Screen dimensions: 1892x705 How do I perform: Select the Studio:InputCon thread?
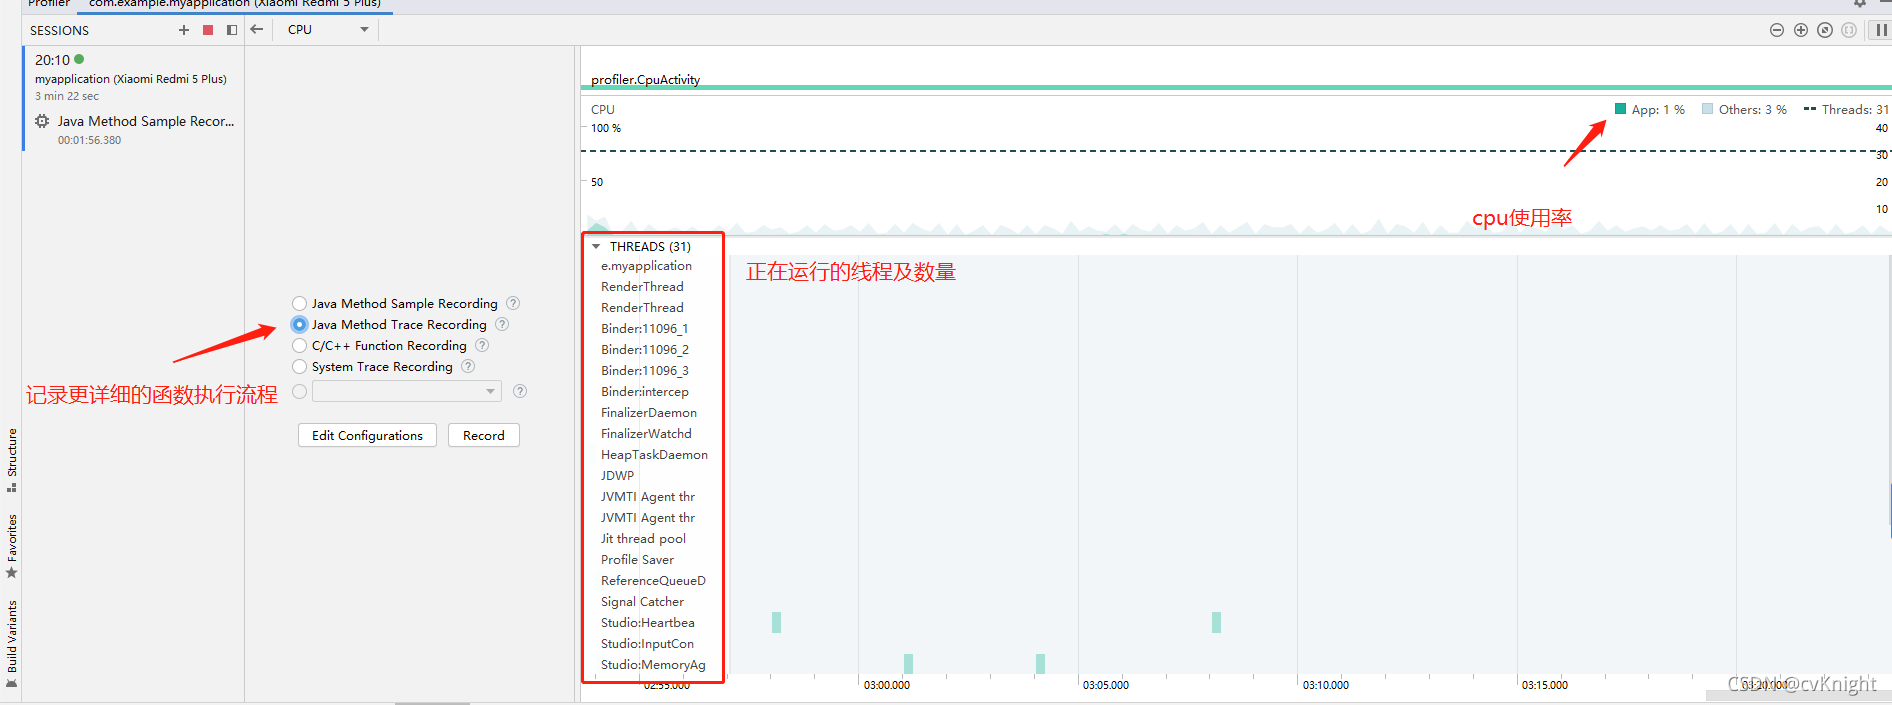click(x=647, y=644)
